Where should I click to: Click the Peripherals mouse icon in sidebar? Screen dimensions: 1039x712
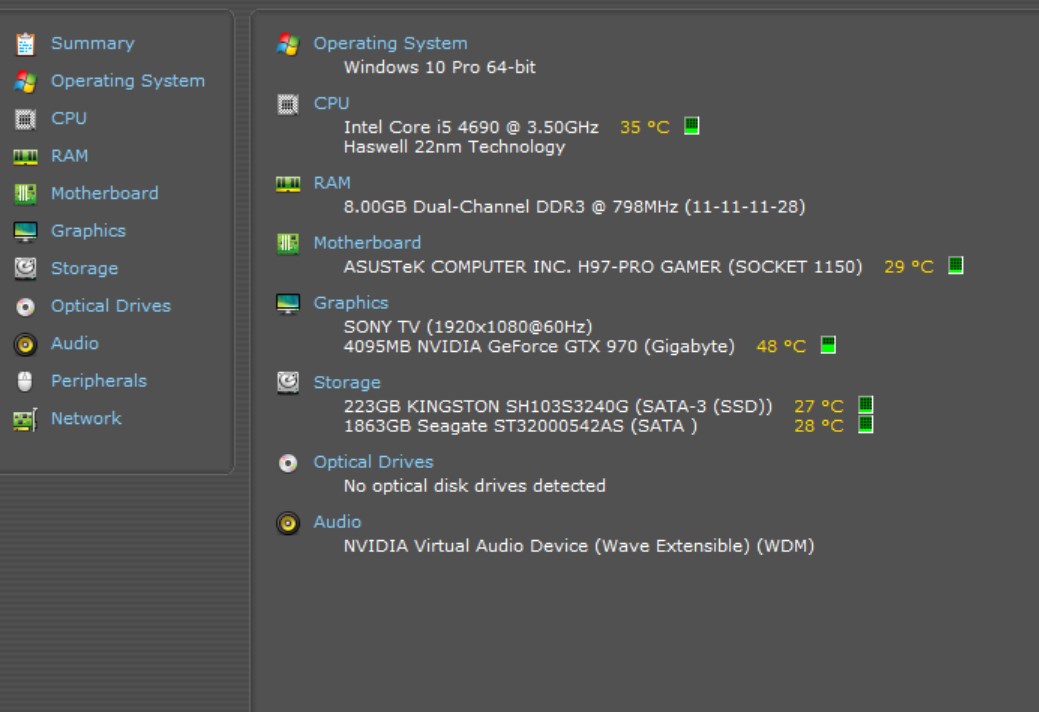pyautogui.click(x=25, y=381)
